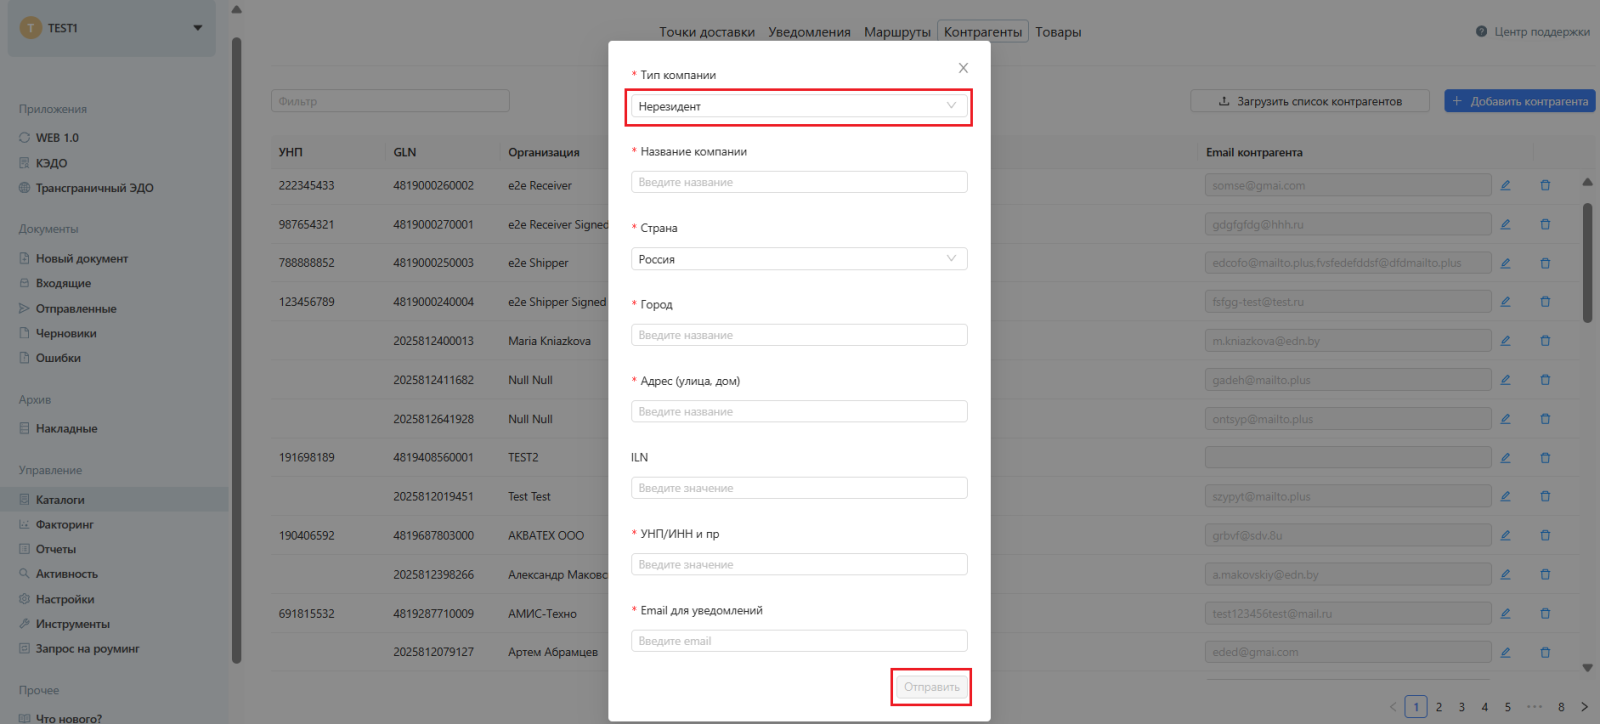This screenshot has width=1600, height=724.
Task: Open Накладные archive
Action: (58, 429)
